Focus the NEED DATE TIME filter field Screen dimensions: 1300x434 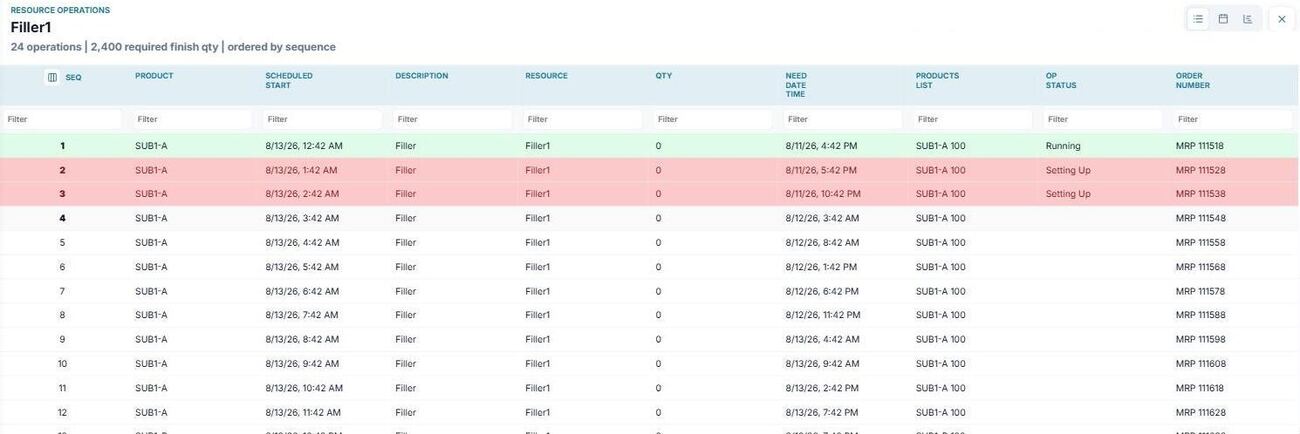pyautogui.click(x=842, y=119)
